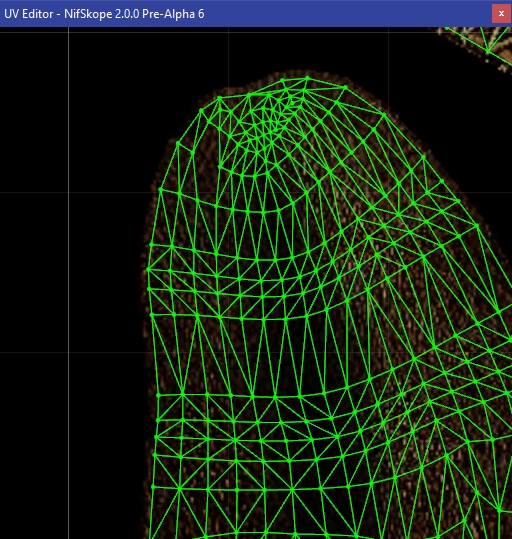Select the topmost vertex of the large UV island

(x=307, y=78)
